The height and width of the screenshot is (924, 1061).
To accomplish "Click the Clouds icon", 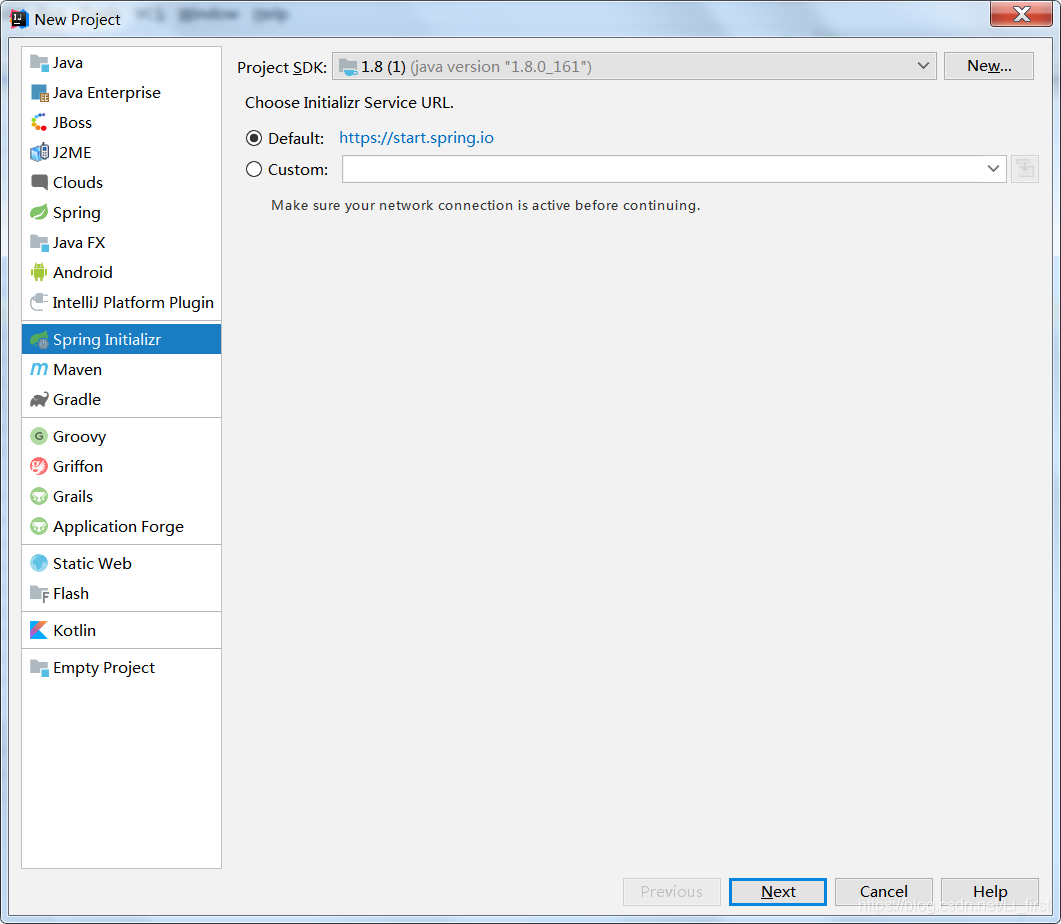I will point(39,183).
